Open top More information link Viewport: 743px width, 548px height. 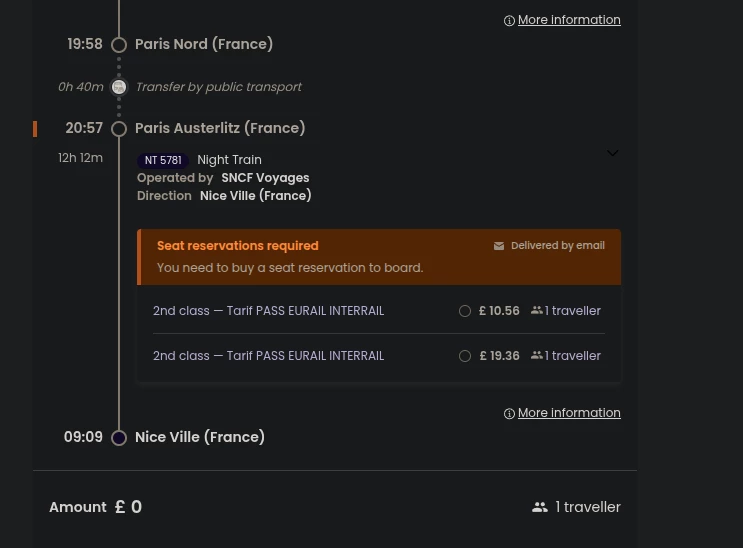click(x=569, y=20)
